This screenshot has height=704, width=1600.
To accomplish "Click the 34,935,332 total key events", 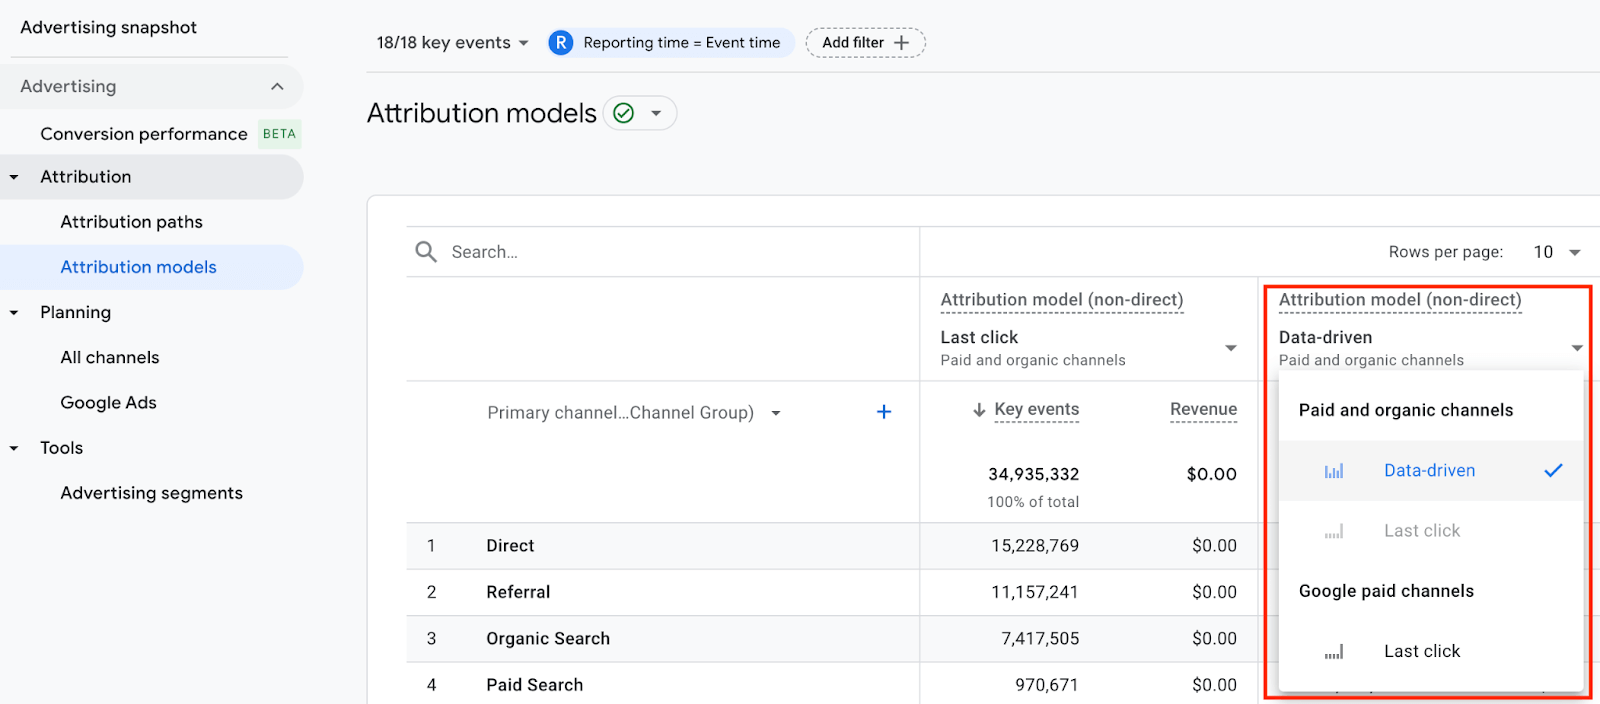I will pos(1034,474).
